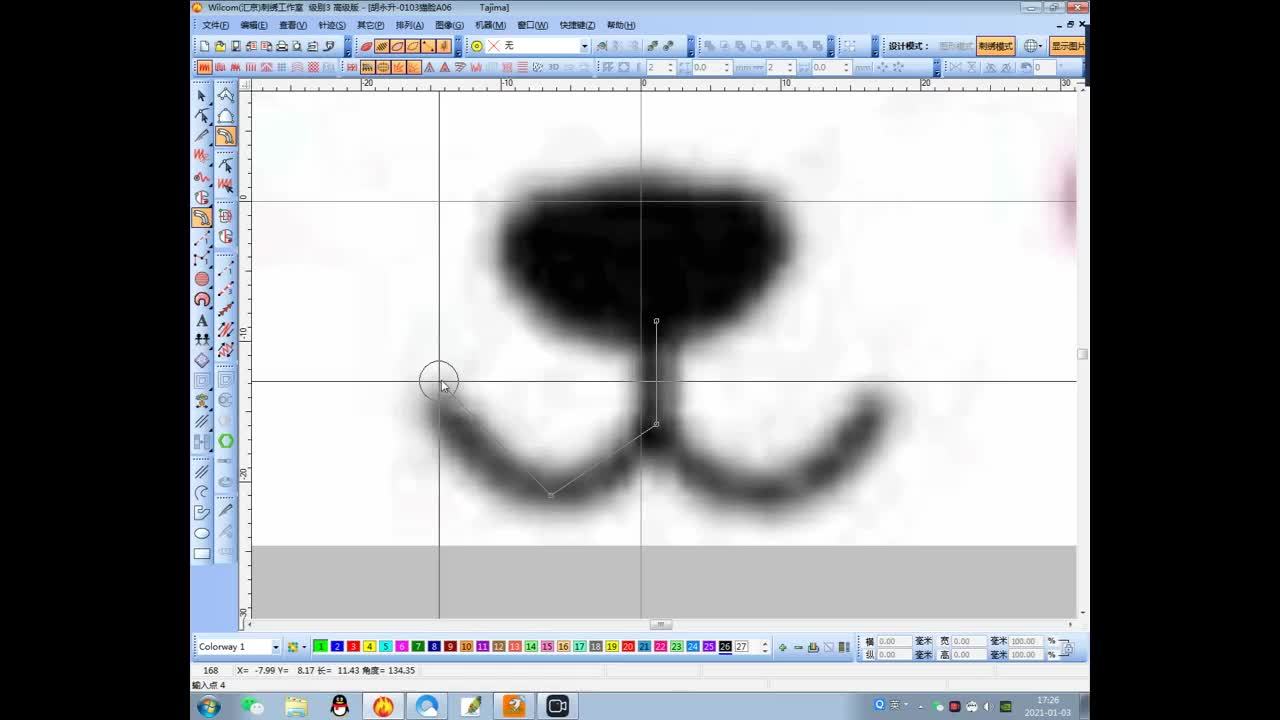Viewport: 1280px width, 720px height.
Task: Toggle the highlighted column input tool
Action: [202, 217]
